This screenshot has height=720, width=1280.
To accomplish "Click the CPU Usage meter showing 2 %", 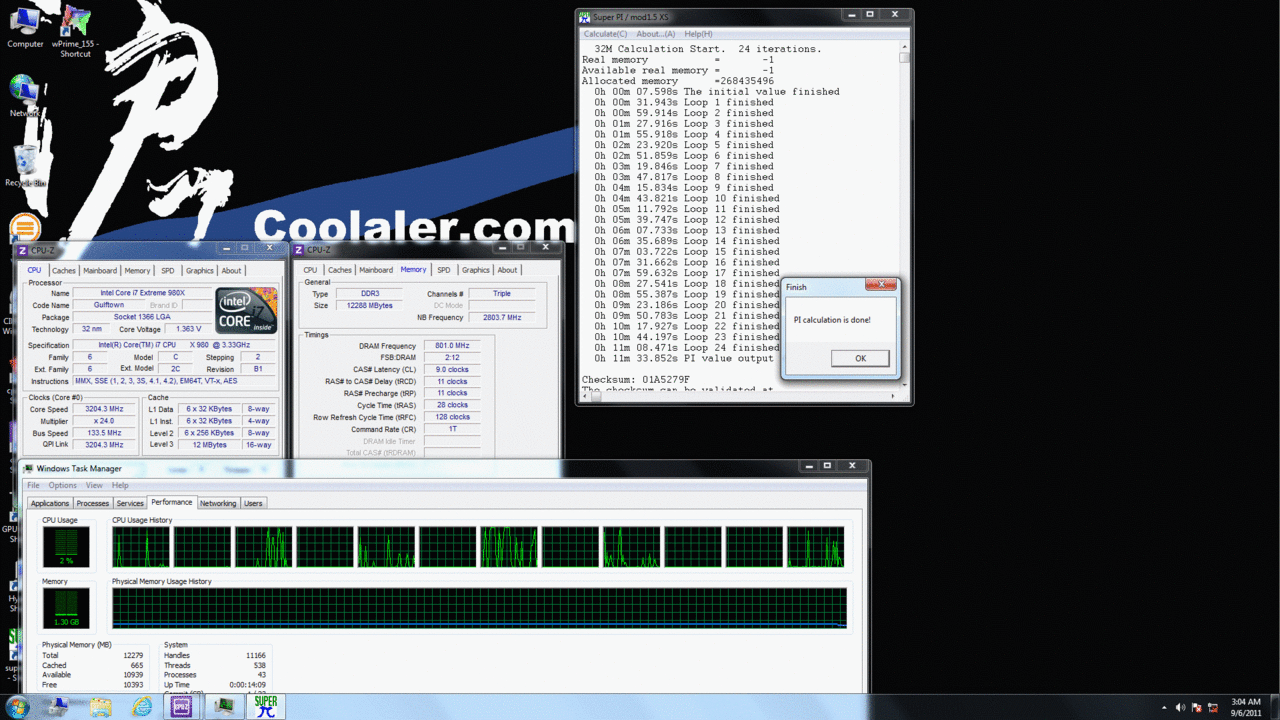I will 66,547.
